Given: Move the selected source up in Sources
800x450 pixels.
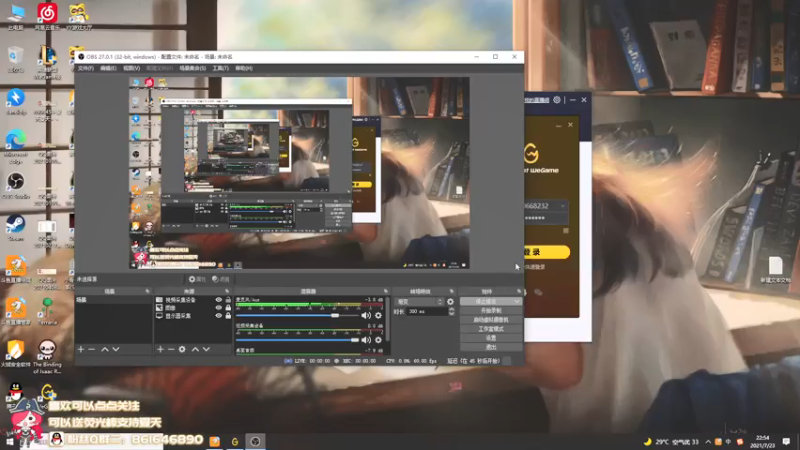Looking at the screenshot, I should (195, 349).
